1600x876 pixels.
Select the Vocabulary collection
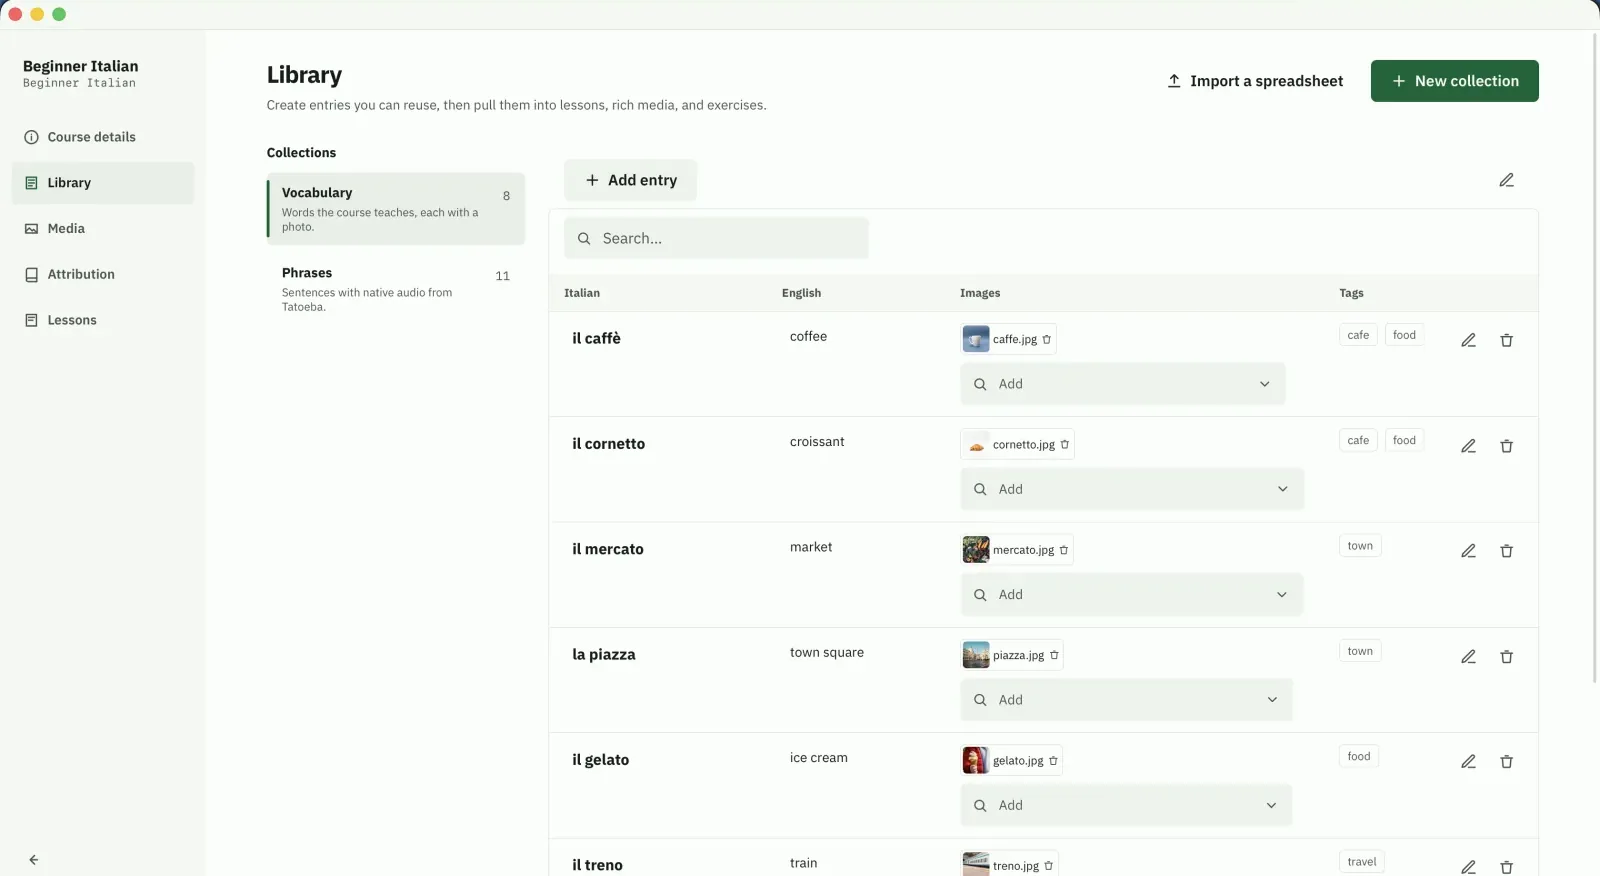tap(396, 209)
